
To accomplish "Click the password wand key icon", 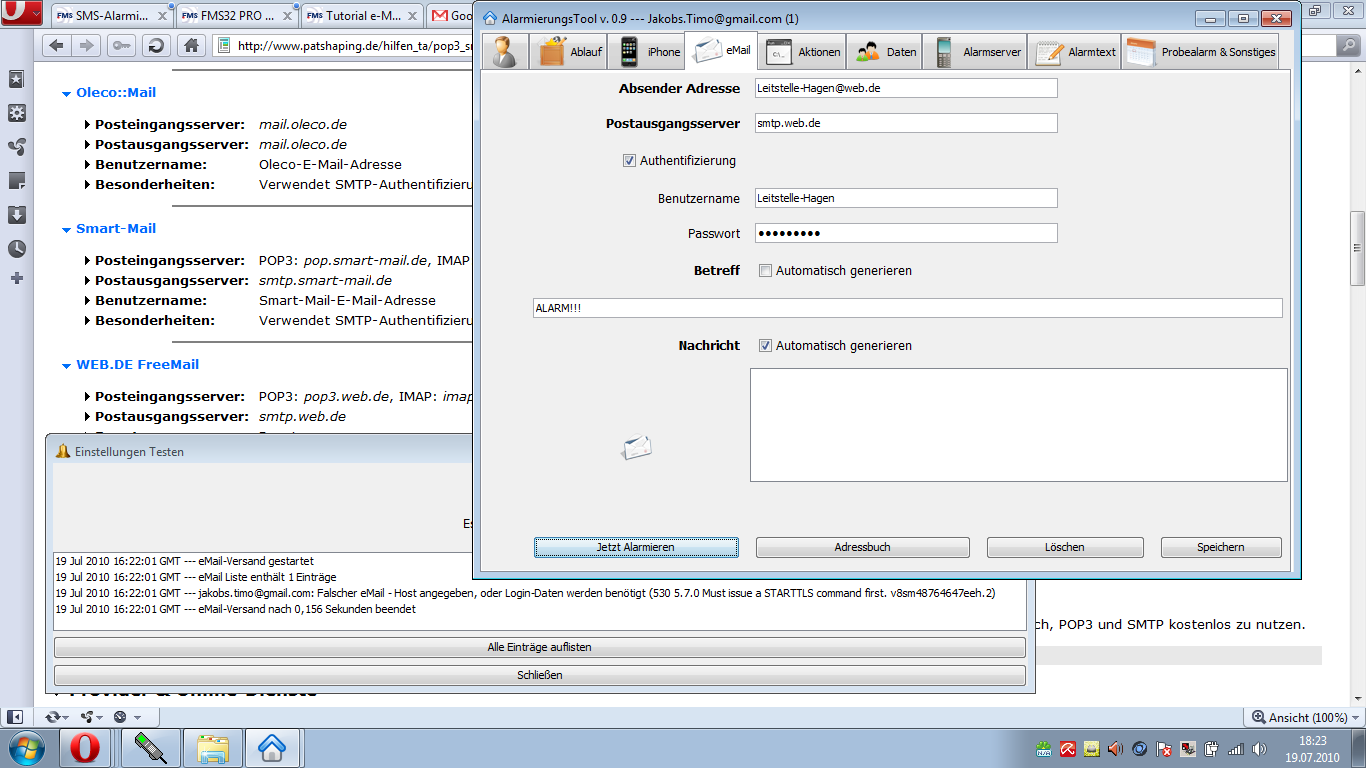I will [121, 46].
